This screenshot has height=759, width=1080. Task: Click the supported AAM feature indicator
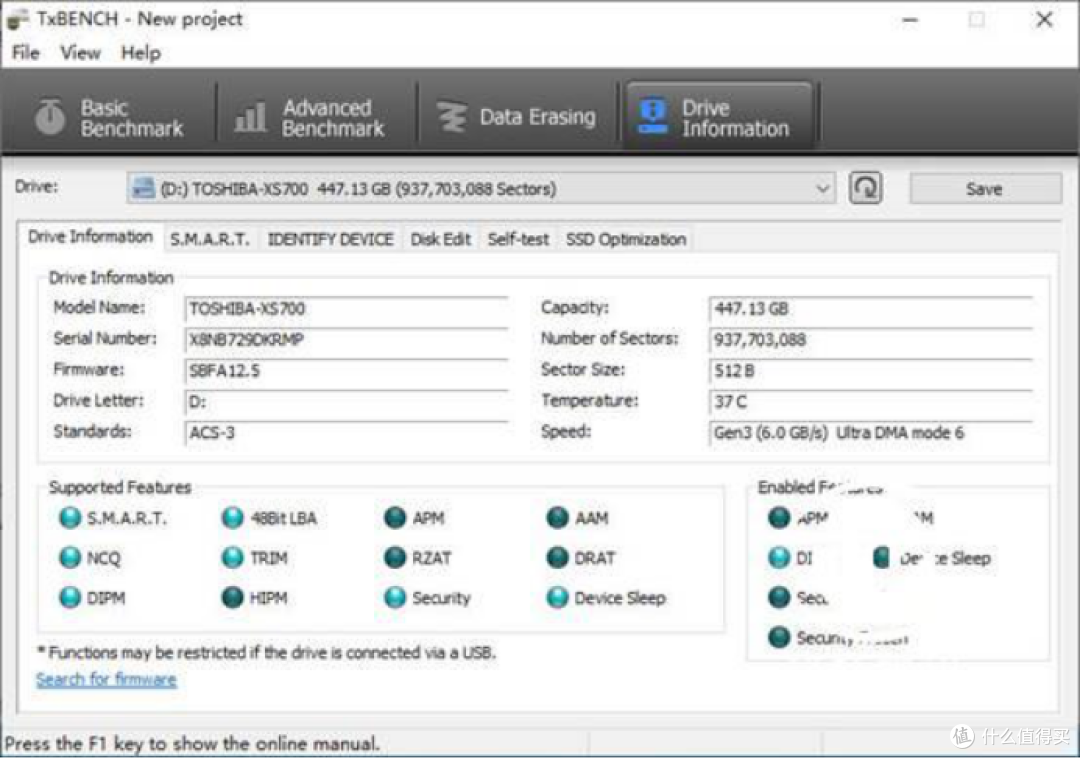click(557, 517)
